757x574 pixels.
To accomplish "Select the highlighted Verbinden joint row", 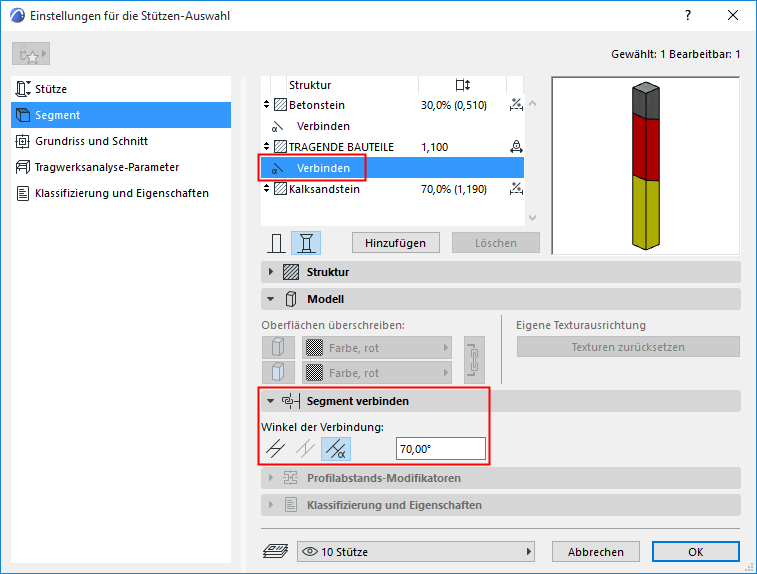I will pos(393,168).
